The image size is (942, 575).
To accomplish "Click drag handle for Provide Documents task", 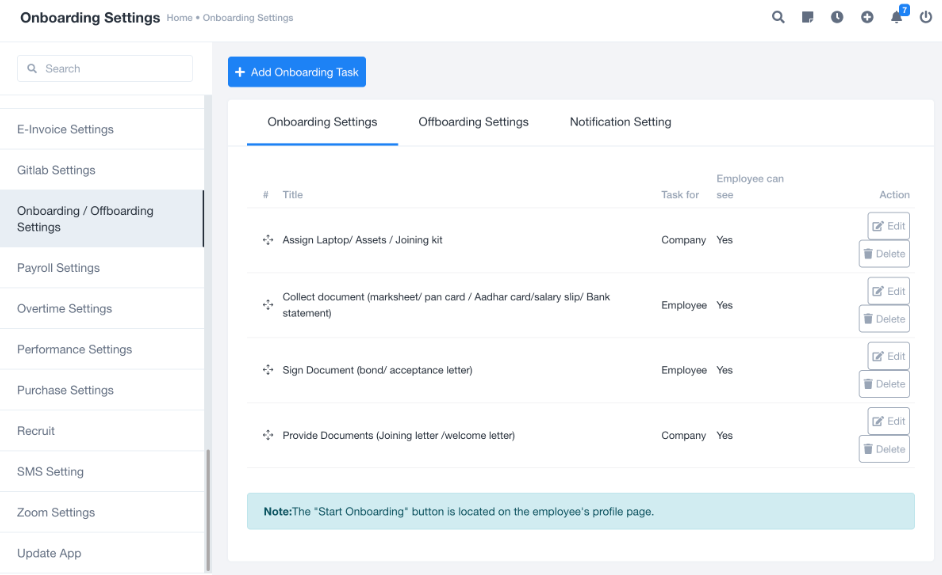I will 268,435.
